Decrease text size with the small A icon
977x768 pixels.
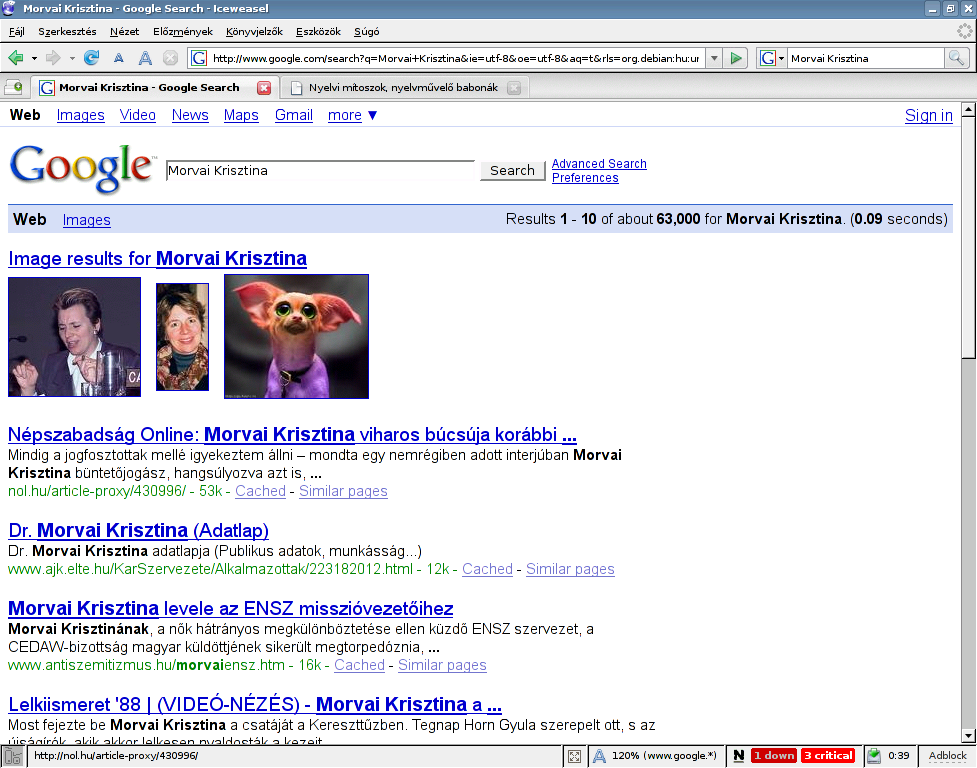(119, 59)
